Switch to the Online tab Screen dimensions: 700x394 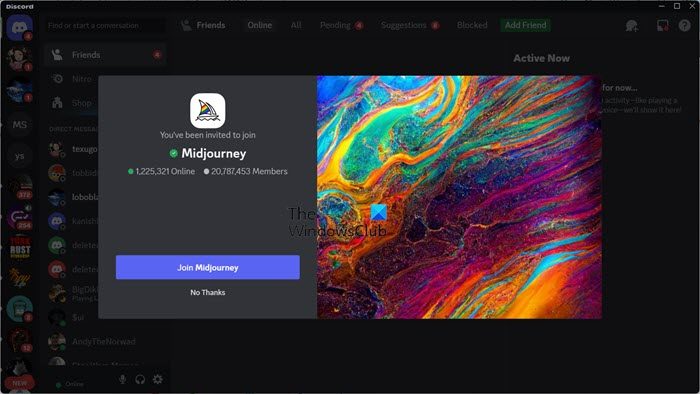click(259, 25)
